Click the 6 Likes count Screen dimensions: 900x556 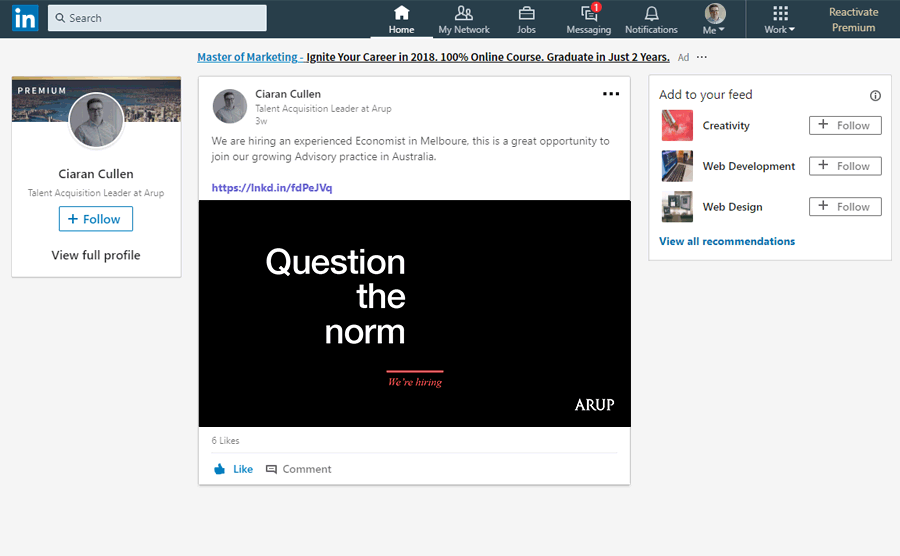point(225,441)
